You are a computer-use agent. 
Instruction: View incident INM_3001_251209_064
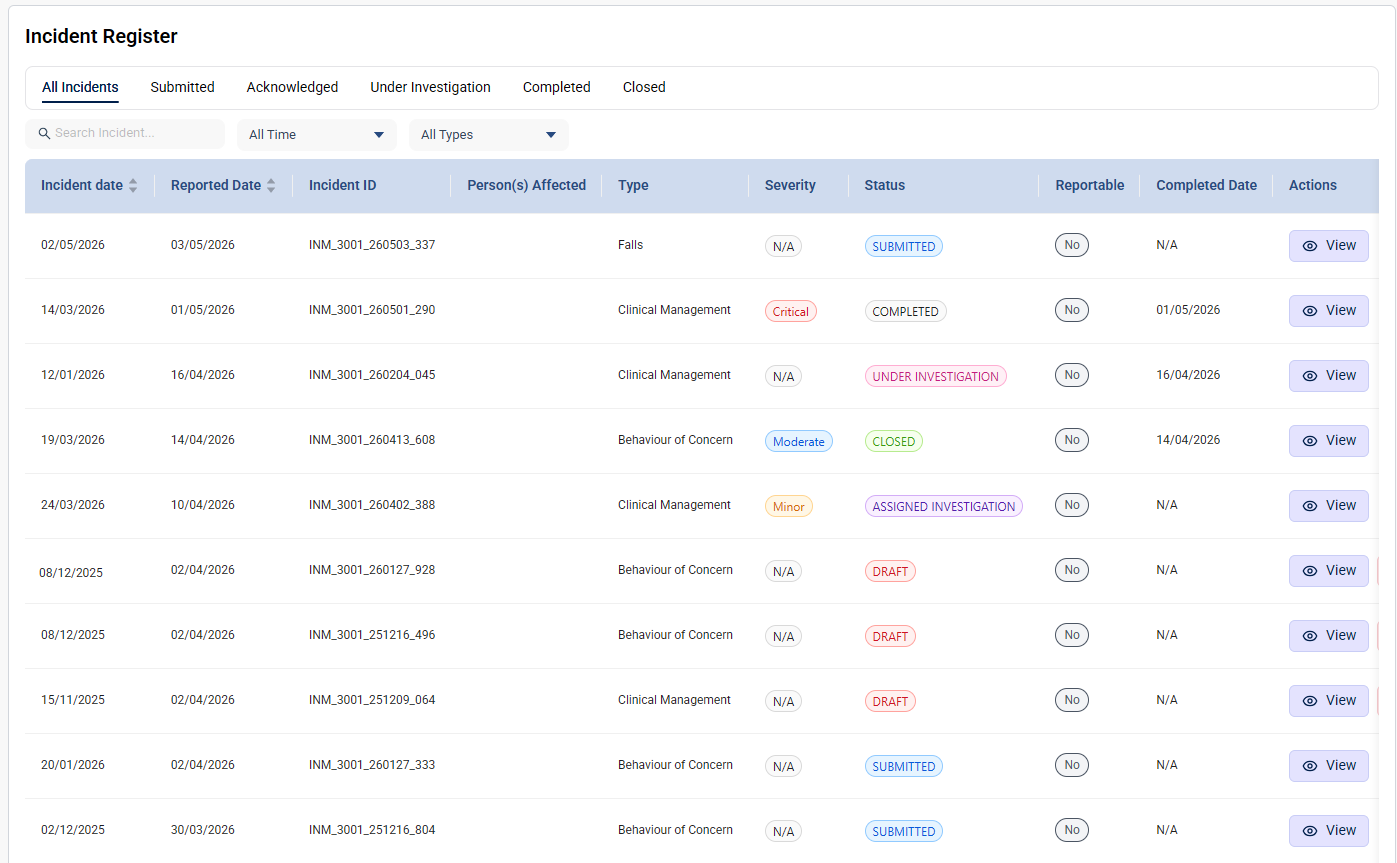coord(1329,701)
